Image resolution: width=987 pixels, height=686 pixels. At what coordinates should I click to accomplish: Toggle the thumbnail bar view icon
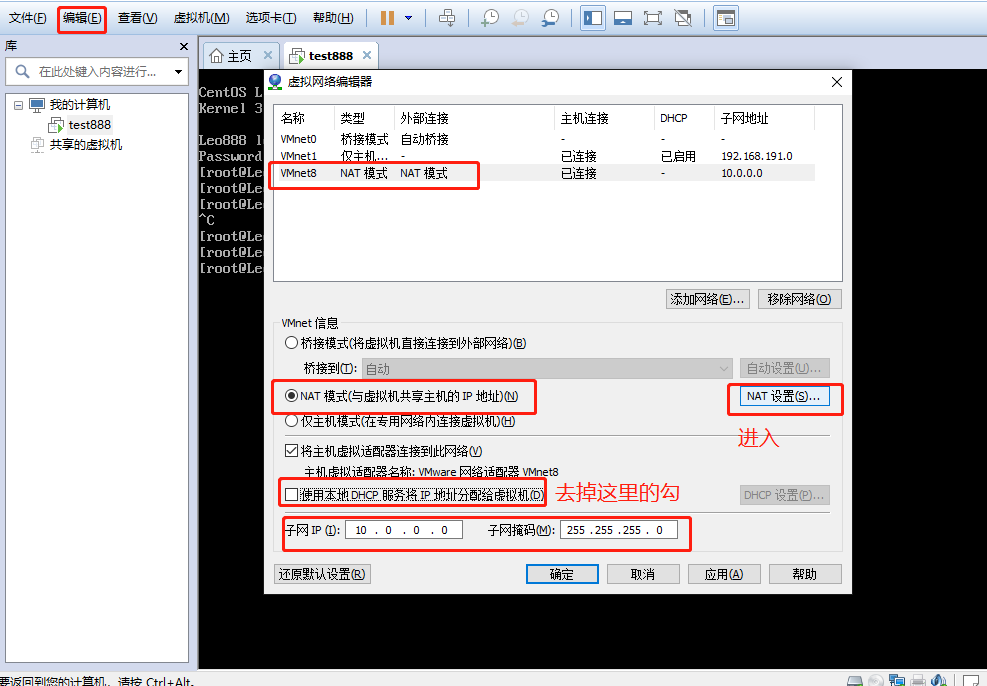[x=623, y=18]
